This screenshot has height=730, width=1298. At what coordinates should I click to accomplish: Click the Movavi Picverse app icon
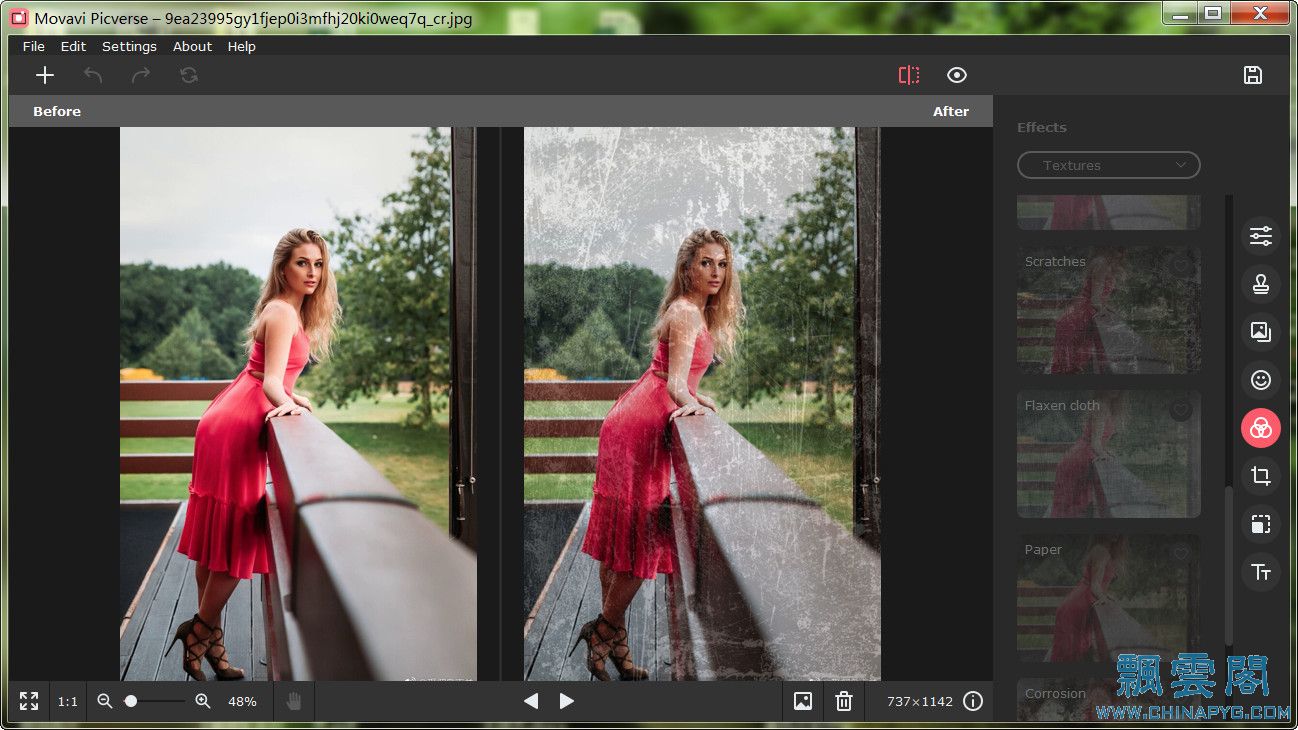pyautogui.click(x=18, y=18)
